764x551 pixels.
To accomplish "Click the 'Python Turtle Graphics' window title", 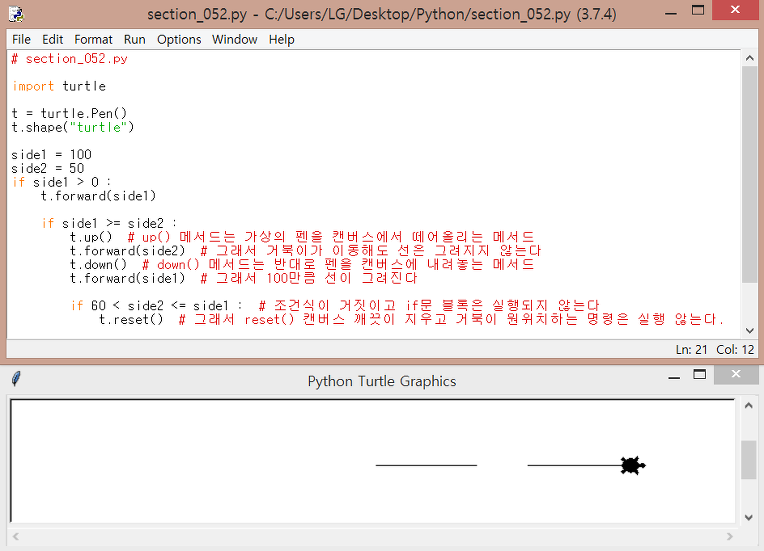I will click(382, 381).
